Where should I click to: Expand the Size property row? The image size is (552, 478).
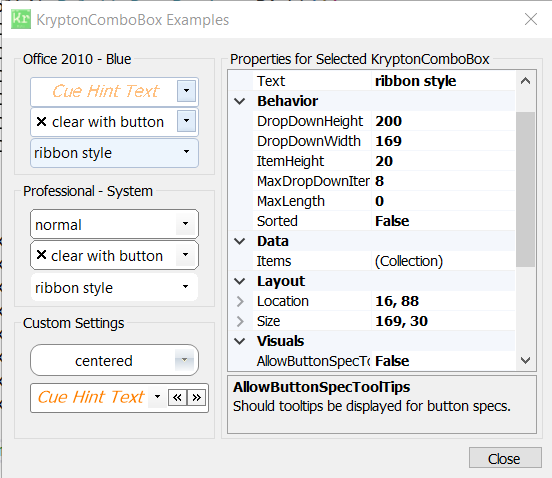[x=240, y=321]
